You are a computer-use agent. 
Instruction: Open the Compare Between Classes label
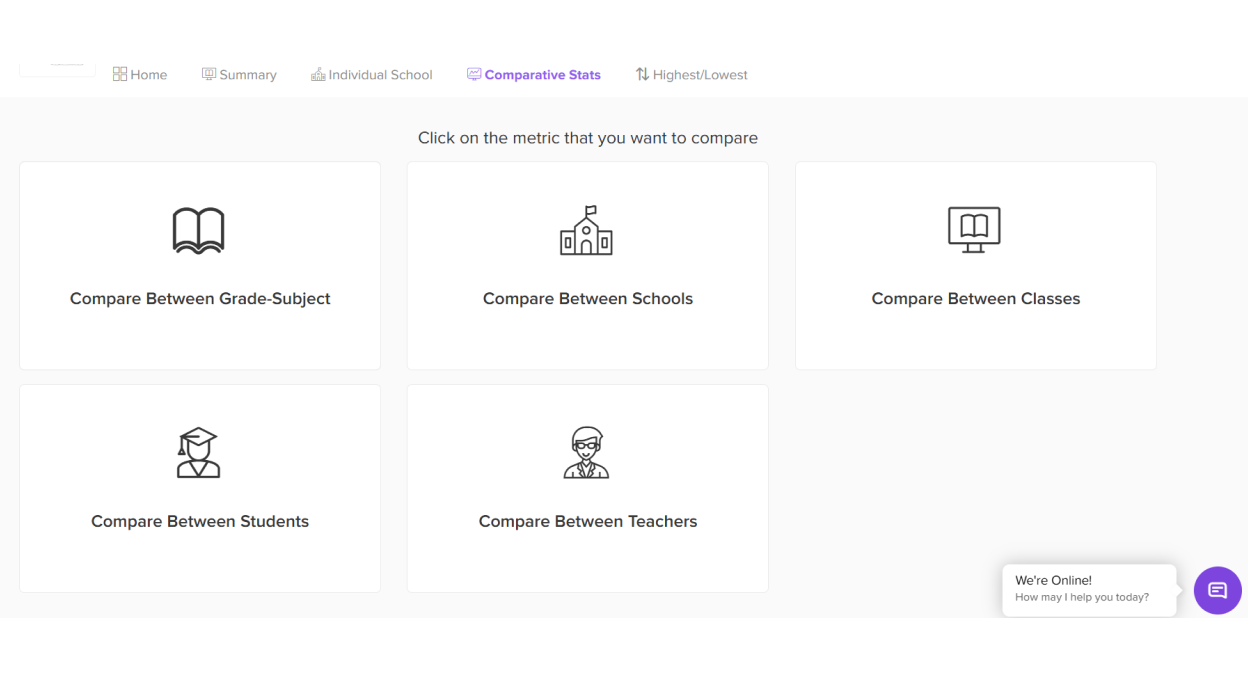pyautogui.click(x=976, y=299)
